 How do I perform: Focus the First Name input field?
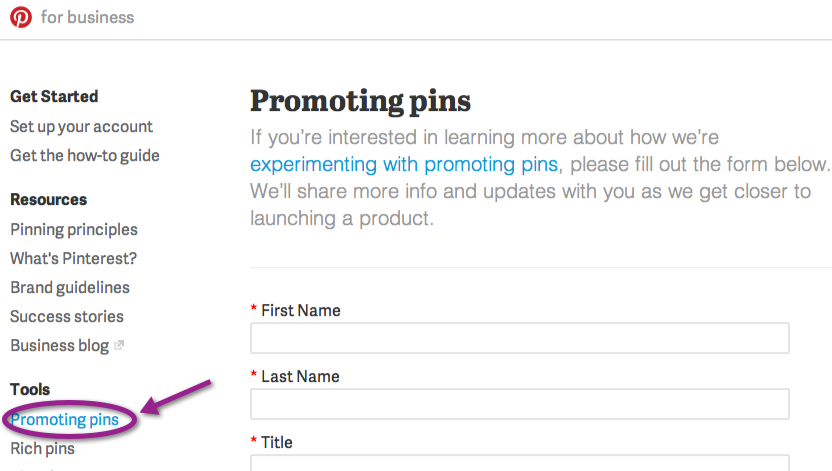point(520,338)
